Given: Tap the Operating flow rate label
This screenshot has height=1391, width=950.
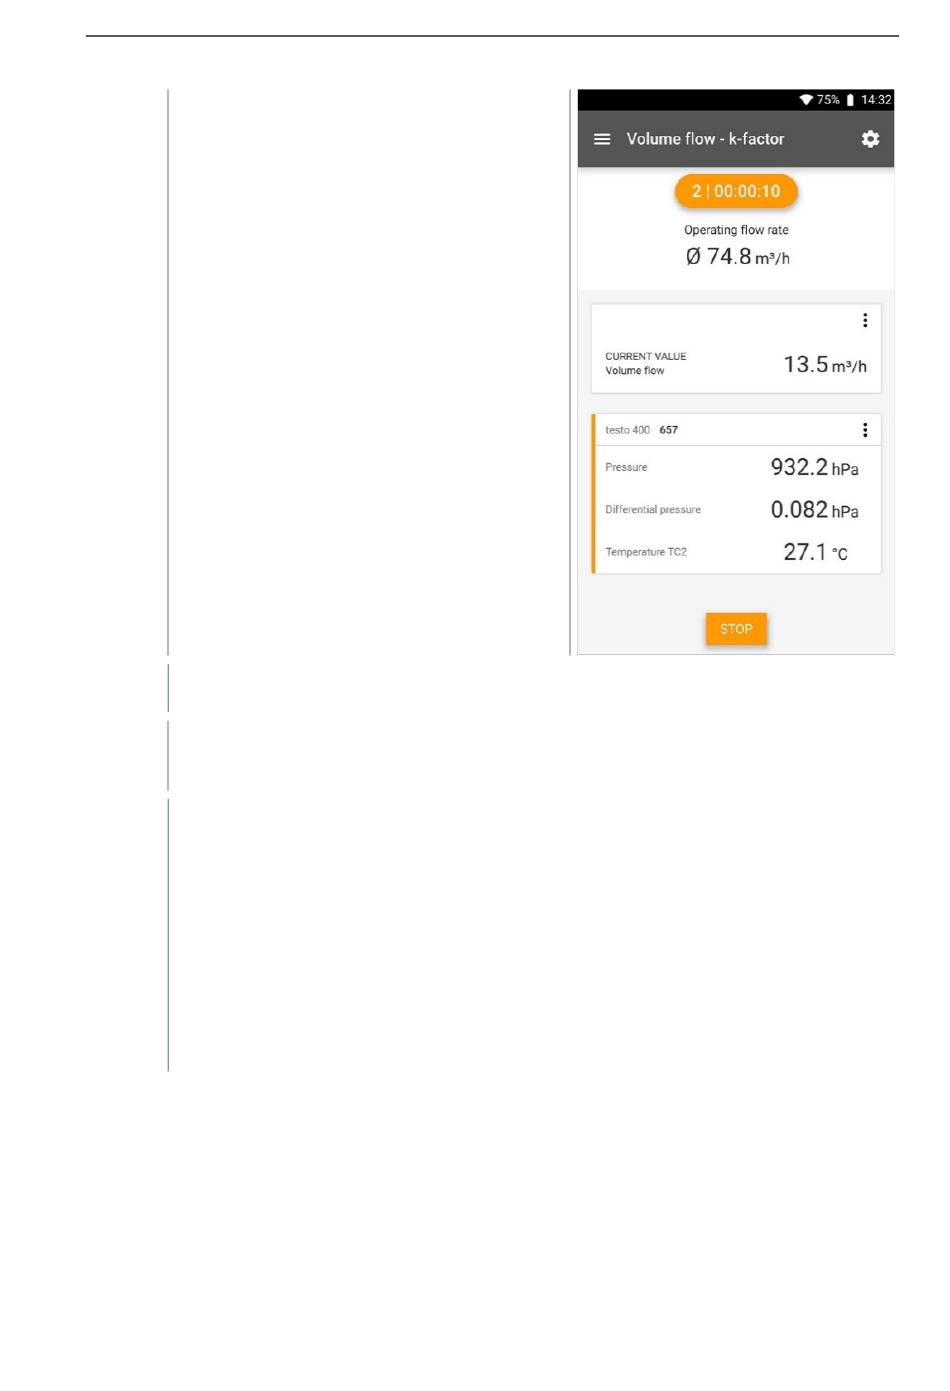Looking at the screenshot, I should click(x=736, y=230).
